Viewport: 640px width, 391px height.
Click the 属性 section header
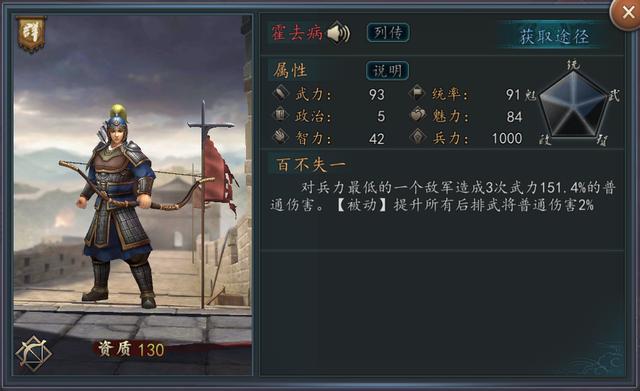click(x=290, y=71)
